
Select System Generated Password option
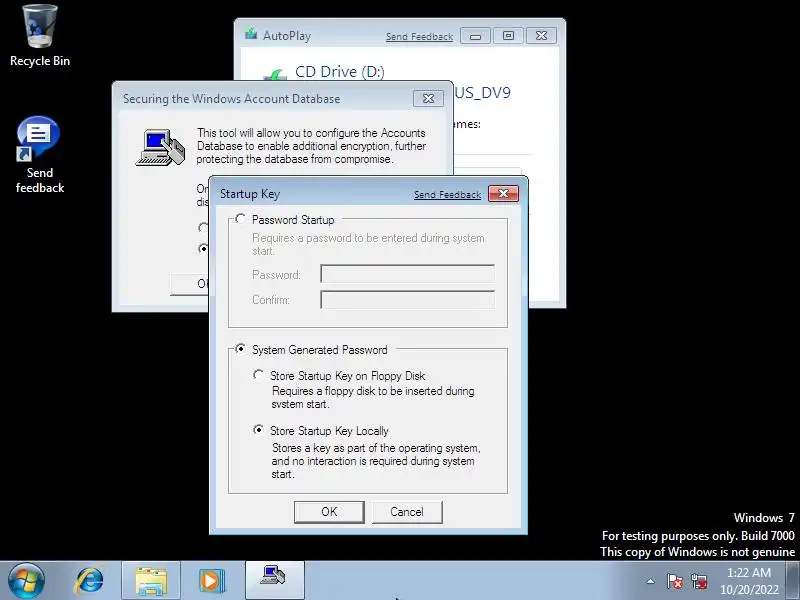pos(240,349)
